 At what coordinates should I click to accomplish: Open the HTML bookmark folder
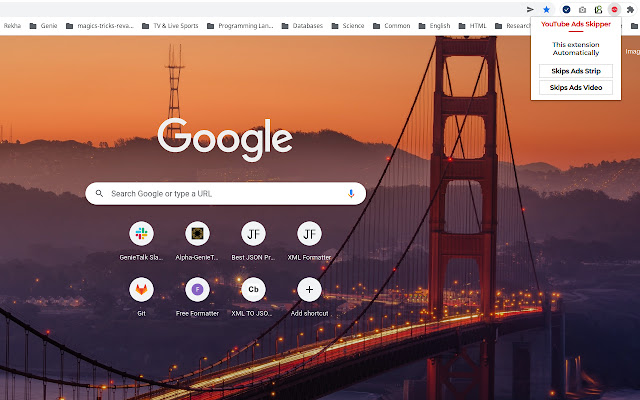point(473,26)
